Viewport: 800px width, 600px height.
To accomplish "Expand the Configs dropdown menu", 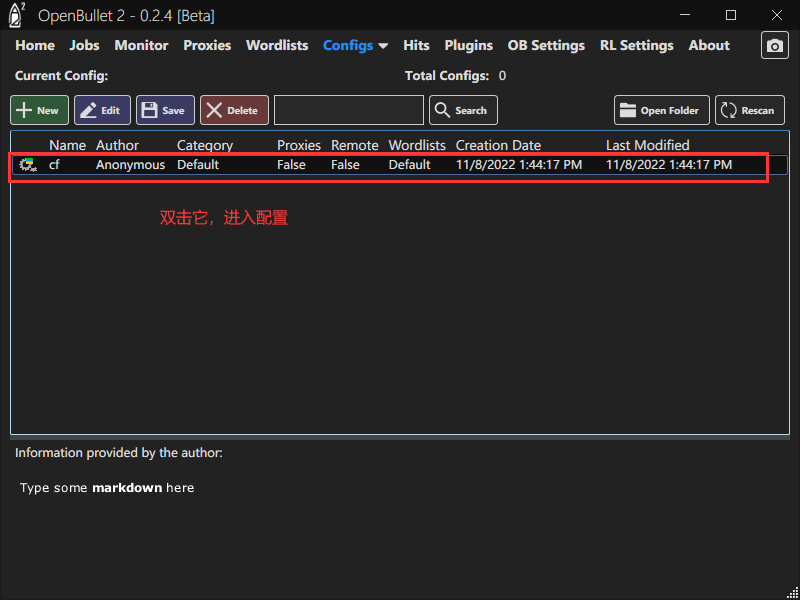I will pyautogui.click(x=355, y=45).
